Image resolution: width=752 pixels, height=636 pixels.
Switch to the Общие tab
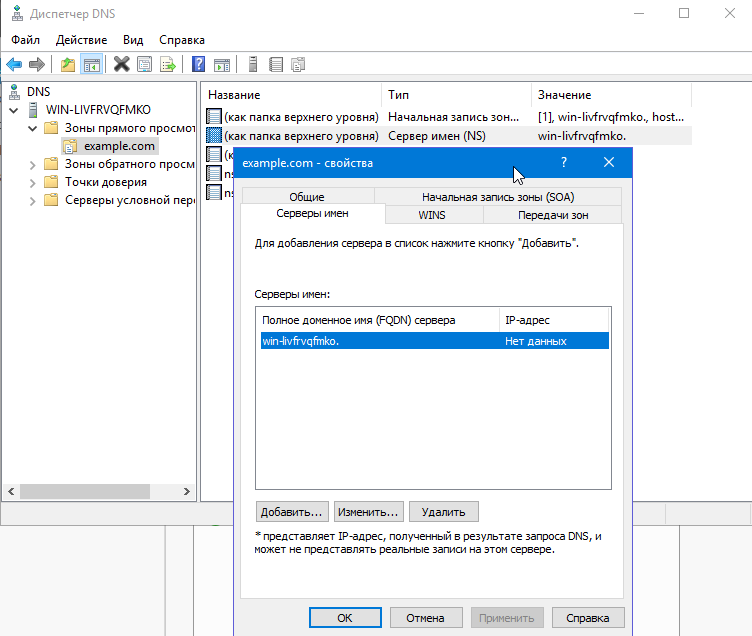[x=307, y=197]
